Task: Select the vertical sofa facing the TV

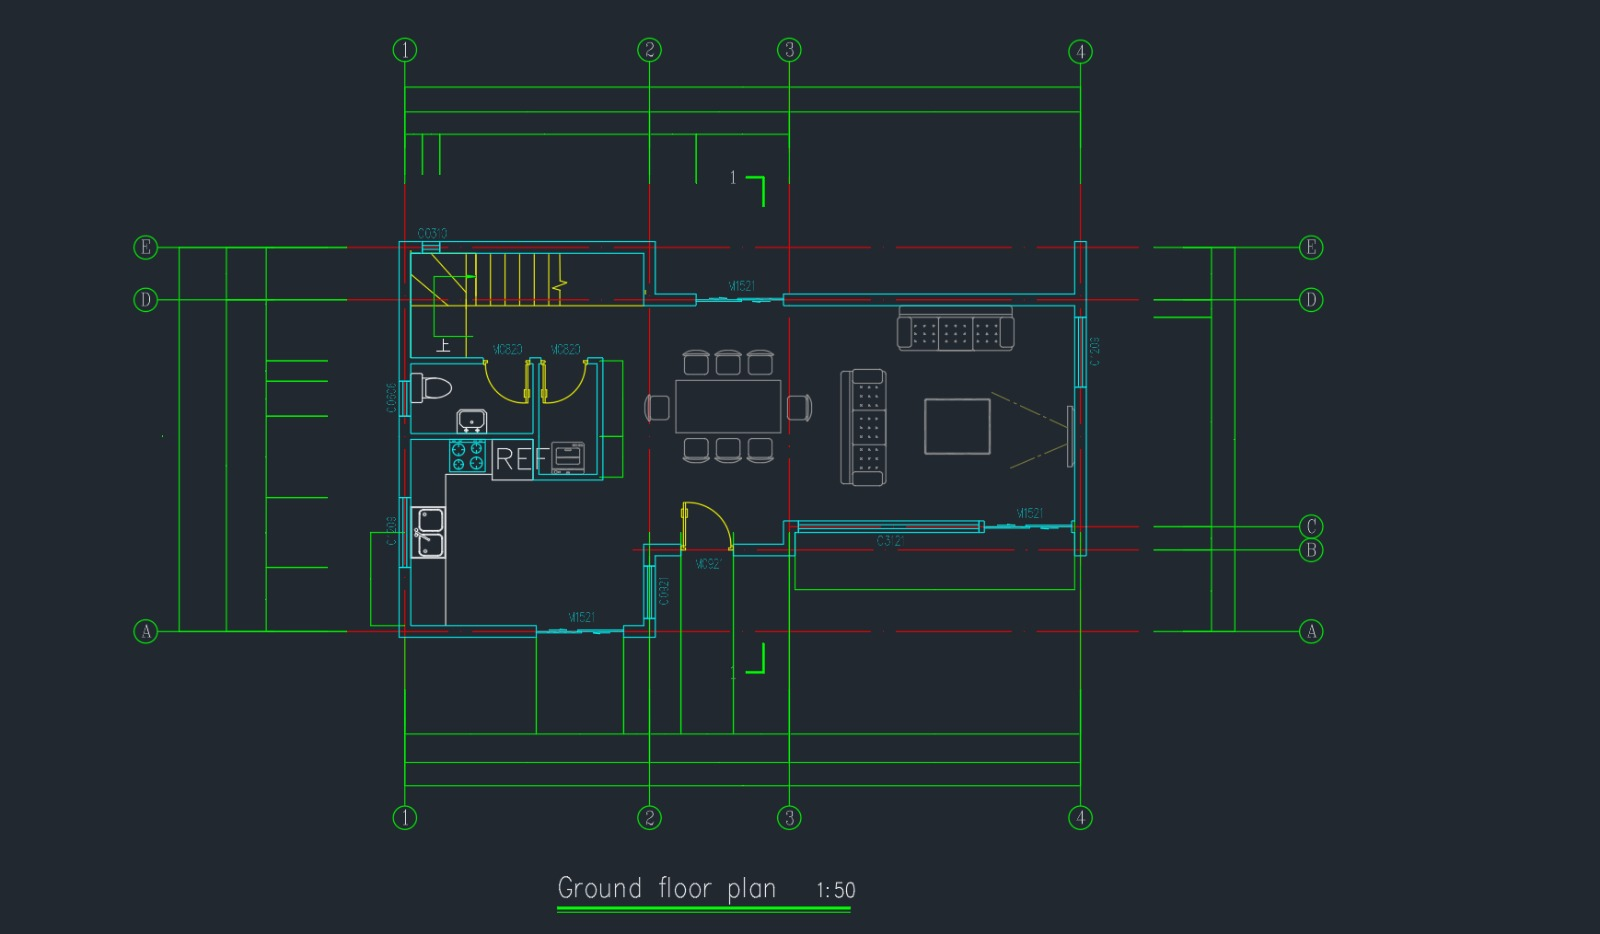Action: pos(864,427)
